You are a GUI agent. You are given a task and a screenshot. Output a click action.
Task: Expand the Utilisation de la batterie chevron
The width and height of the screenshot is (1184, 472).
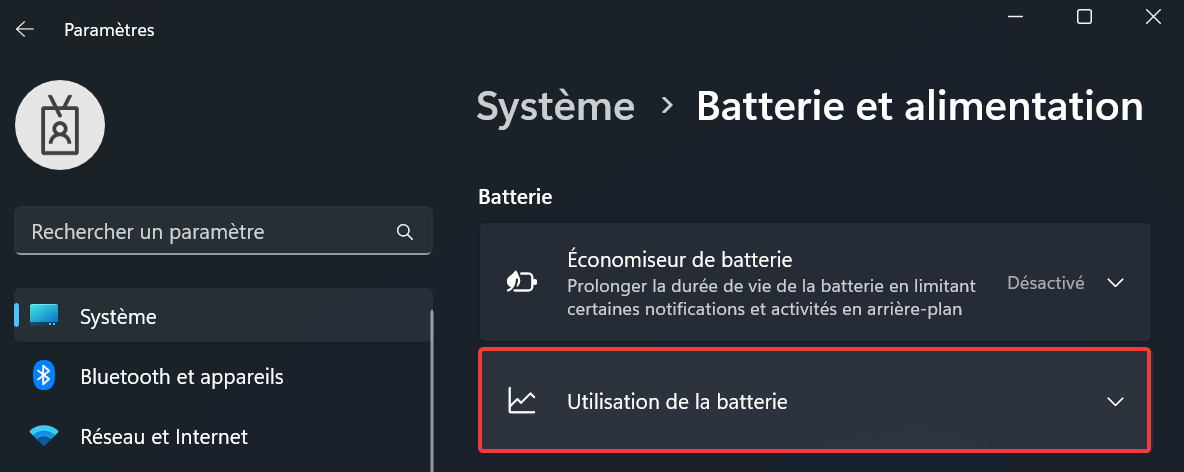[x=1115, y=402]
